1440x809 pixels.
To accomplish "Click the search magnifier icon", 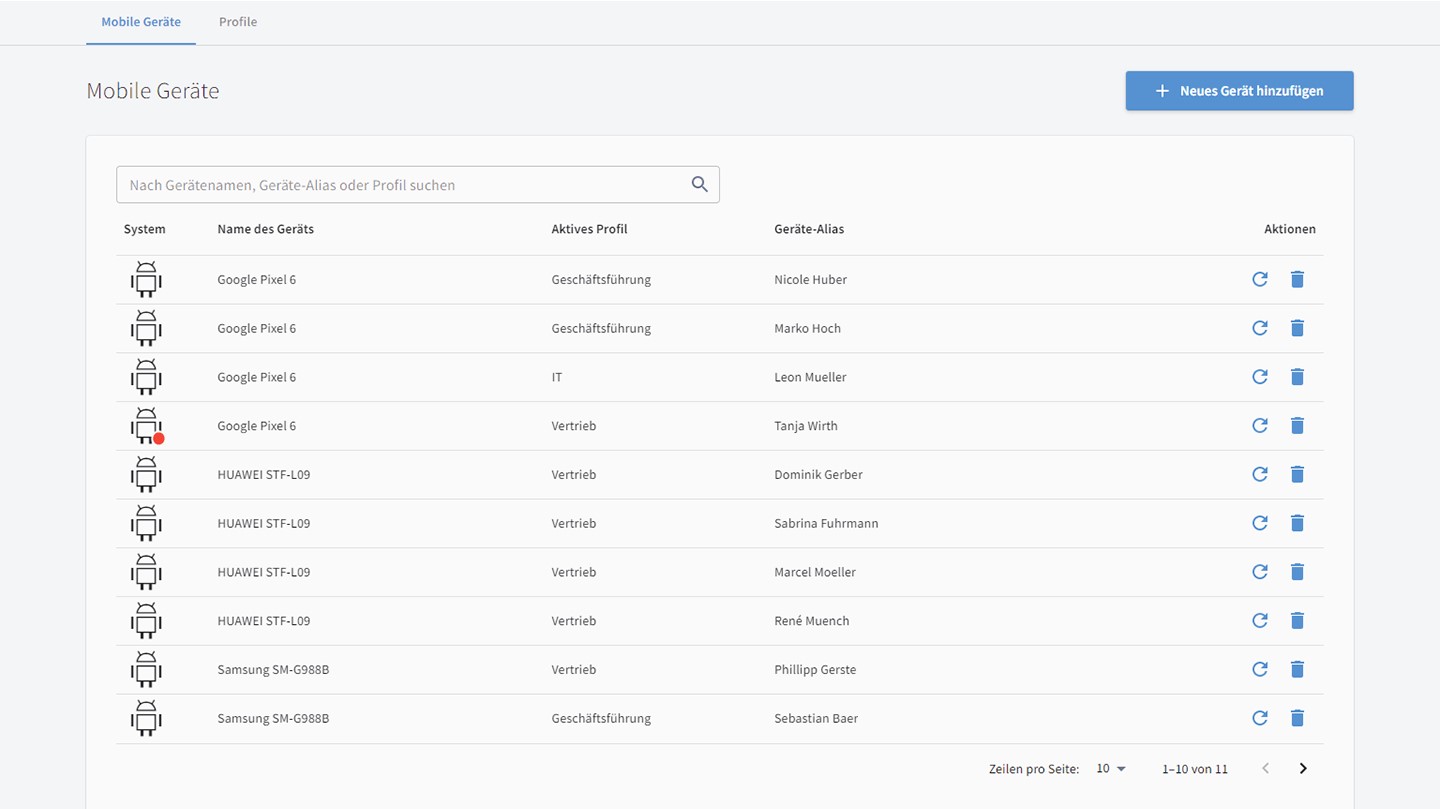I will click(x=699, y=184).
